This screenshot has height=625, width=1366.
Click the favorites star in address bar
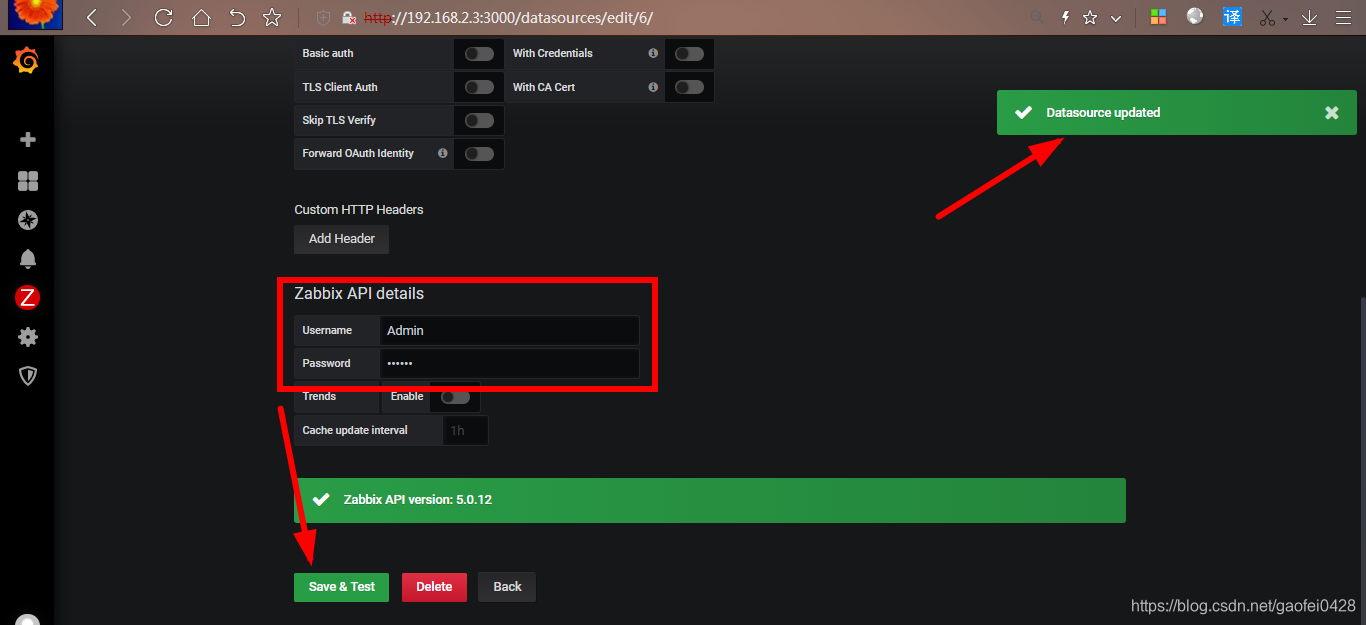click(1090, 17)
